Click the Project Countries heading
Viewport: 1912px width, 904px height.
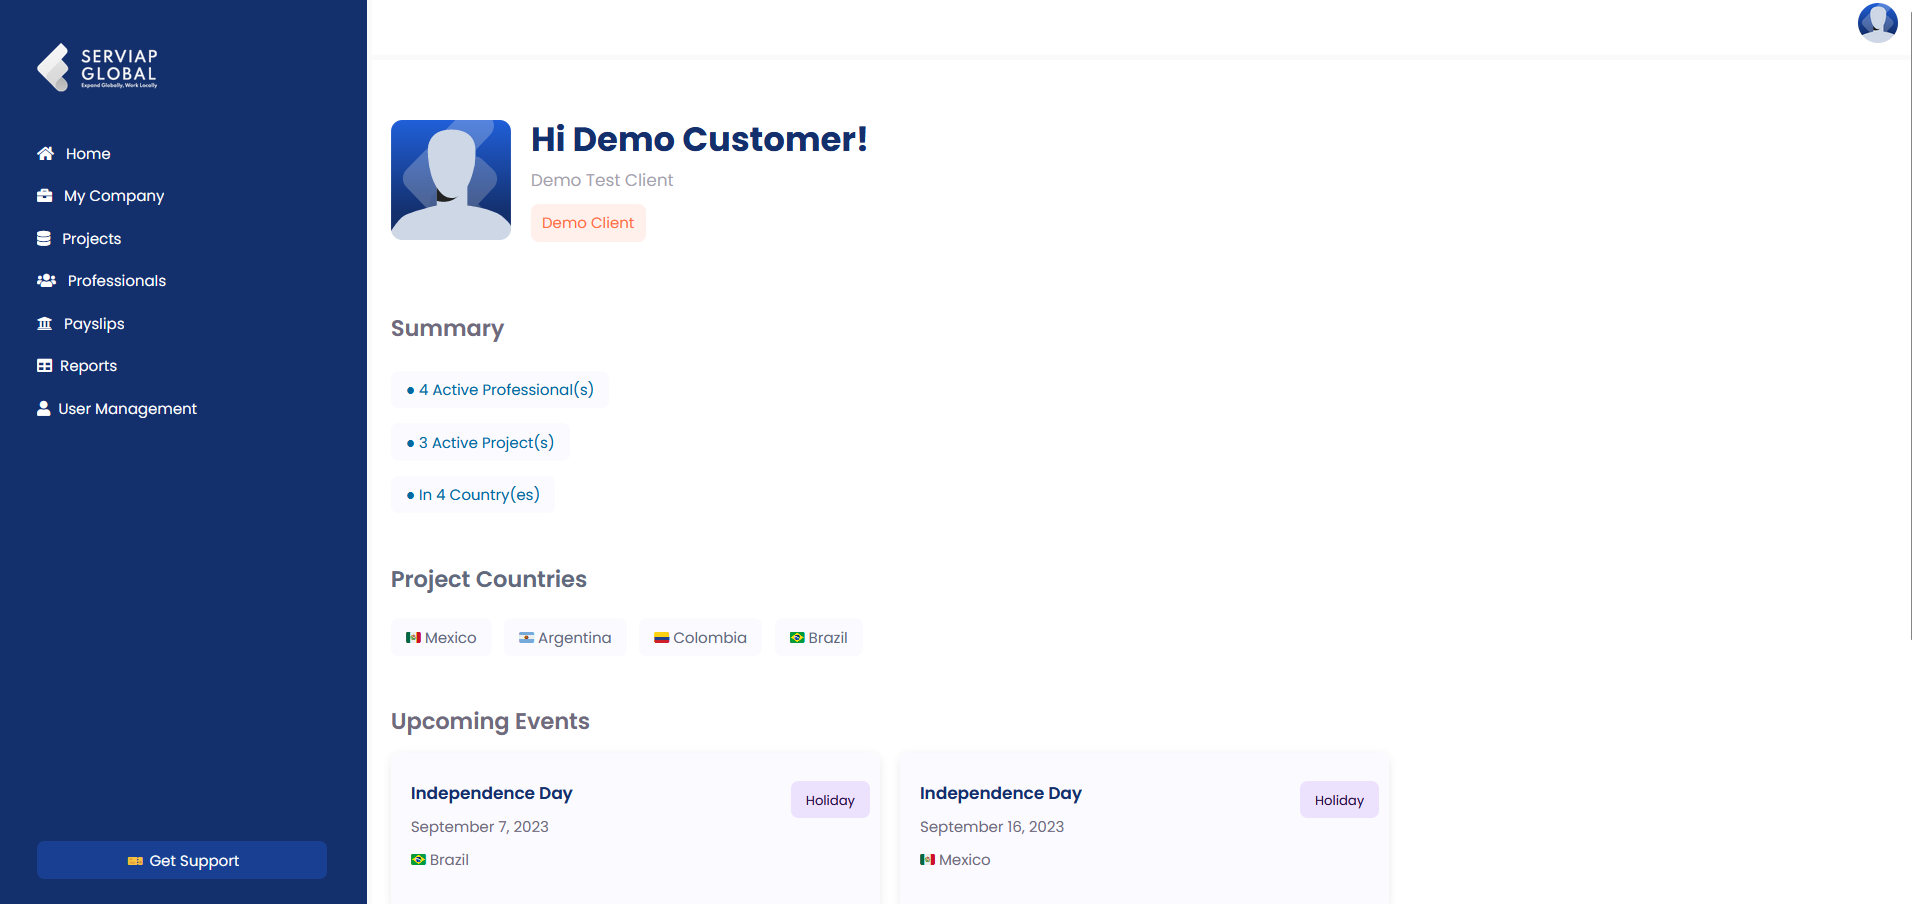[489, 579]
